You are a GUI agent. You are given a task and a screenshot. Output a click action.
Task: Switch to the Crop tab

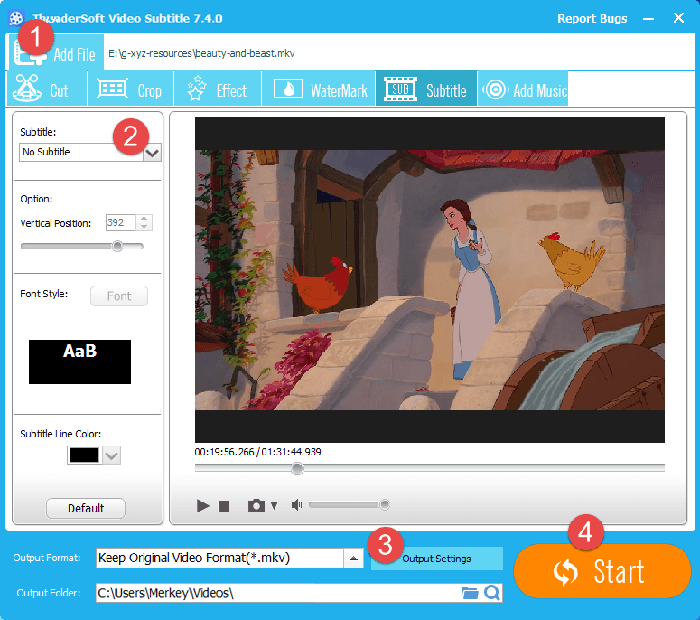[x=130, y=90]
